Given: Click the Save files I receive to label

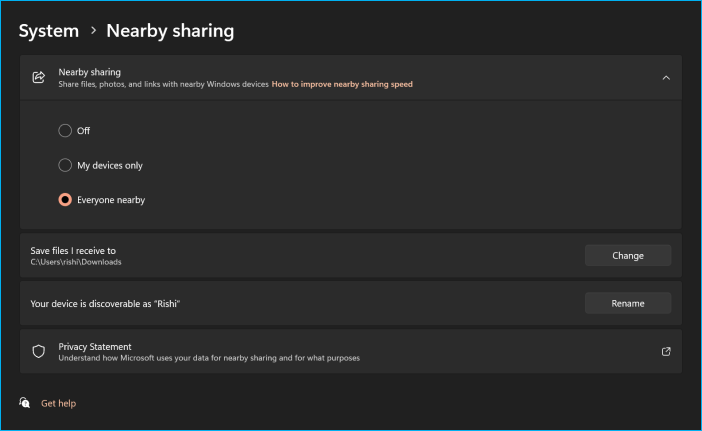Looking at the screenshot, I should (93, 250).
